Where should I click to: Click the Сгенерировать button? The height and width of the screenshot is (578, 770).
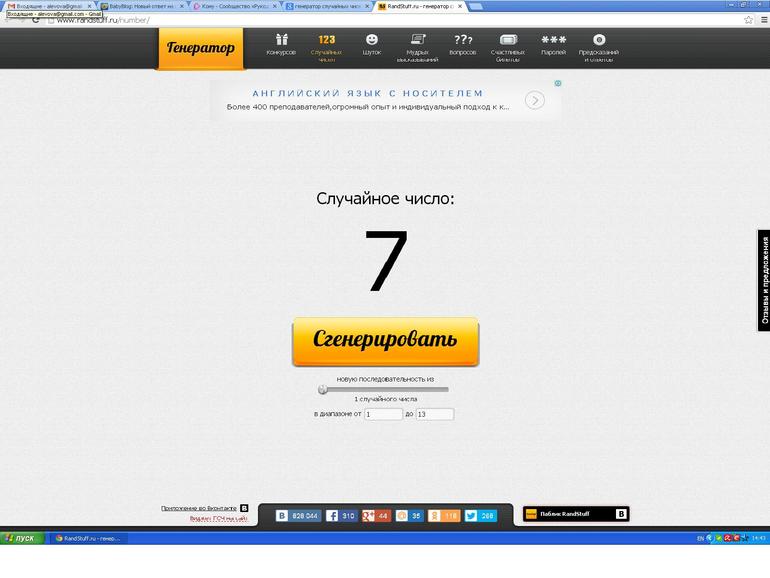[385, 341]
